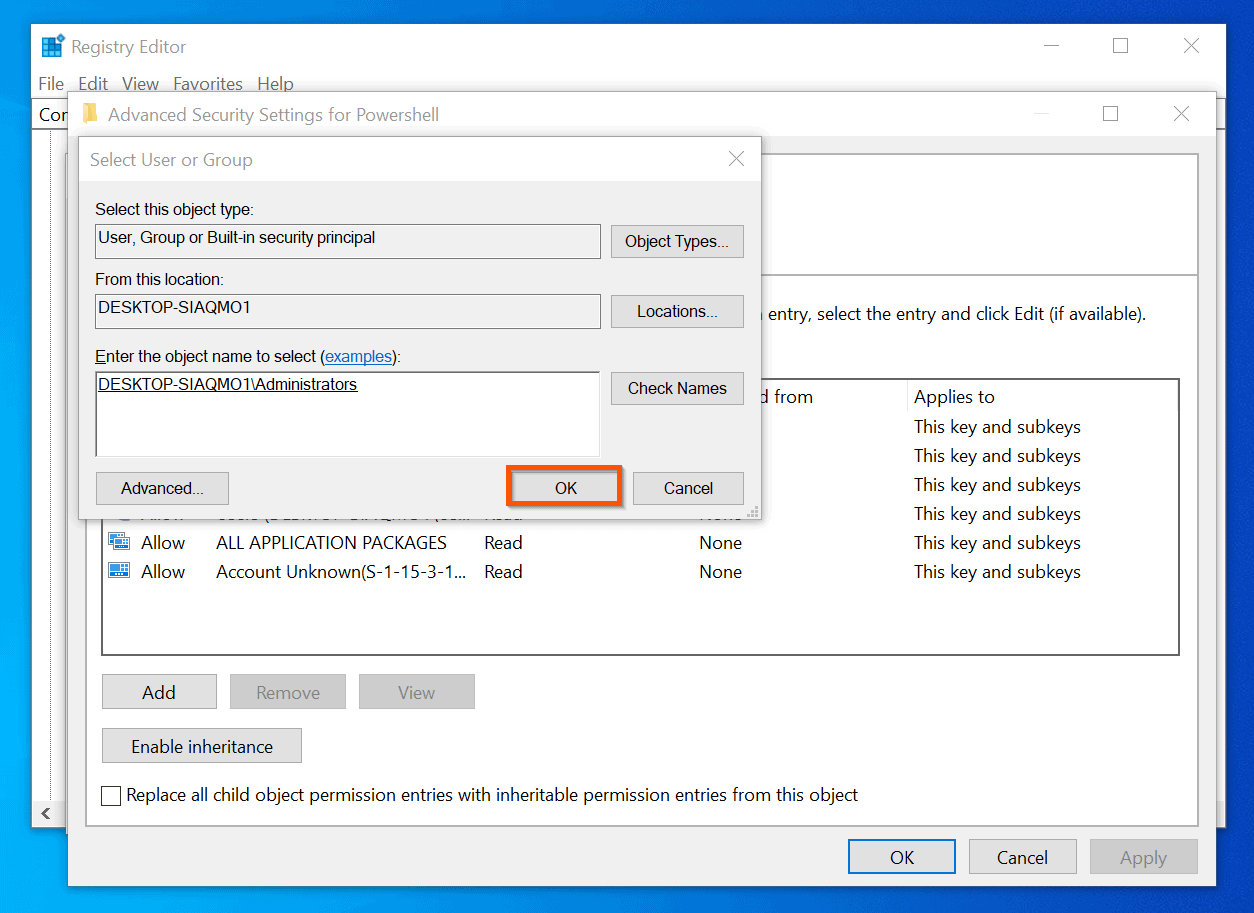
Task: Click the Registry Editor left scroll arrow
Action: [46, 814]
